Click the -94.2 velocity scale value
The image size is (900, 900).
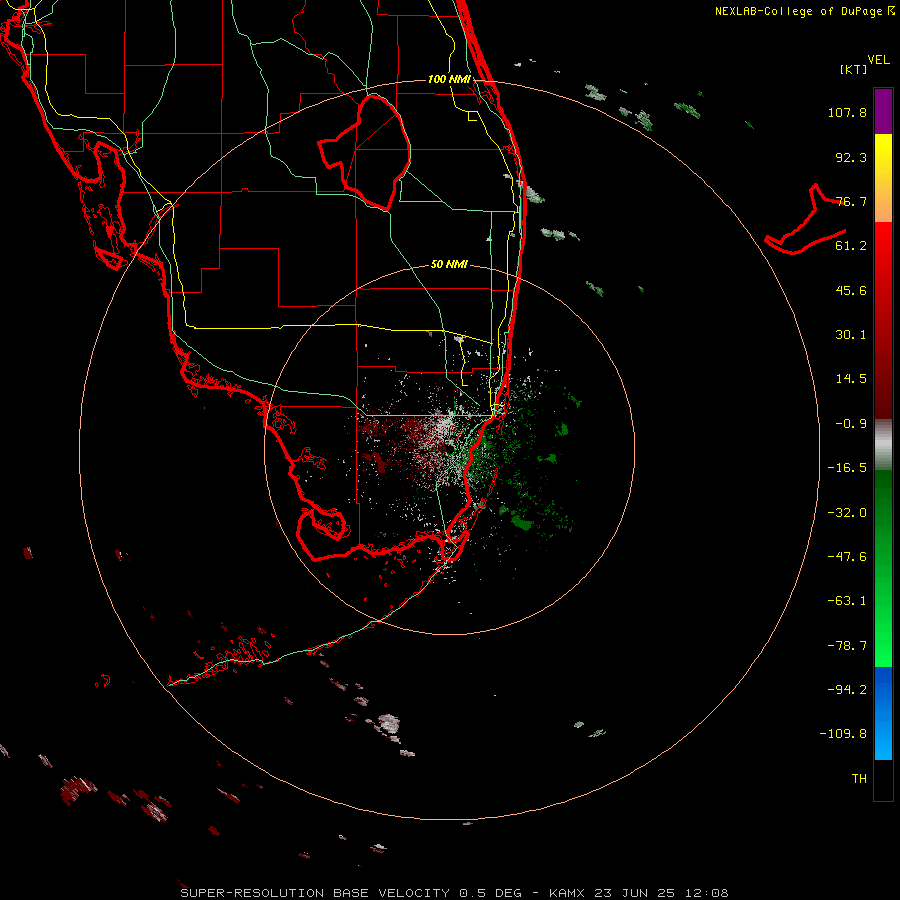pos(847,690)
